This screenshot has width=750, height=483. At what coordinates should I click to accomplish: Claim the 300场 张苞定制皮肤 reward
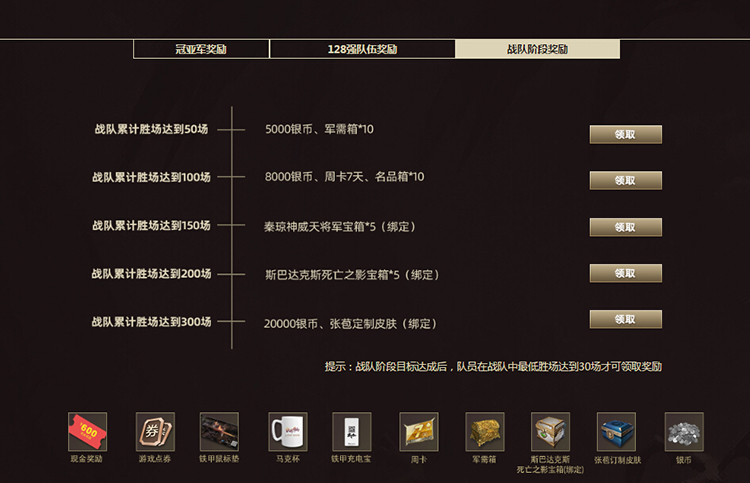coord(625,319)
